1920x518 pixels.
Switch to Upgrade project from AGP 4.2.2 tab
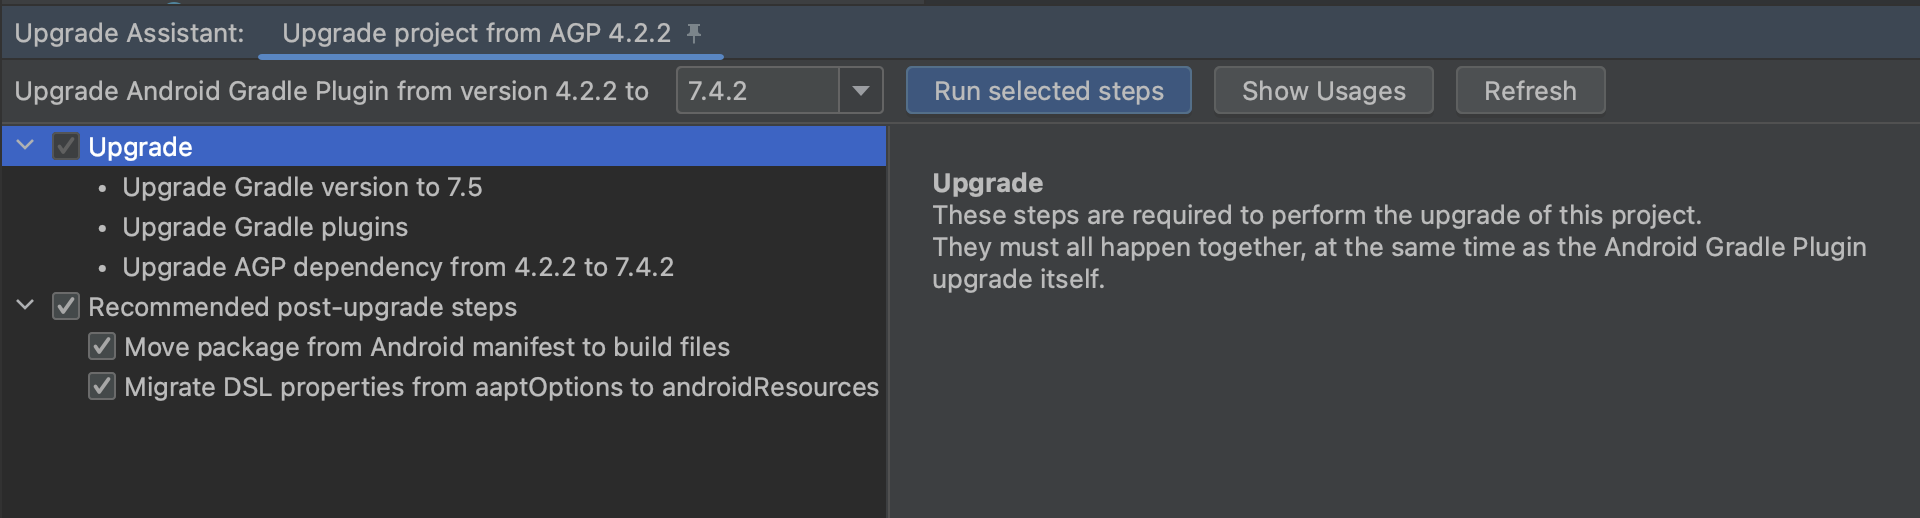(x=476, y=33)
